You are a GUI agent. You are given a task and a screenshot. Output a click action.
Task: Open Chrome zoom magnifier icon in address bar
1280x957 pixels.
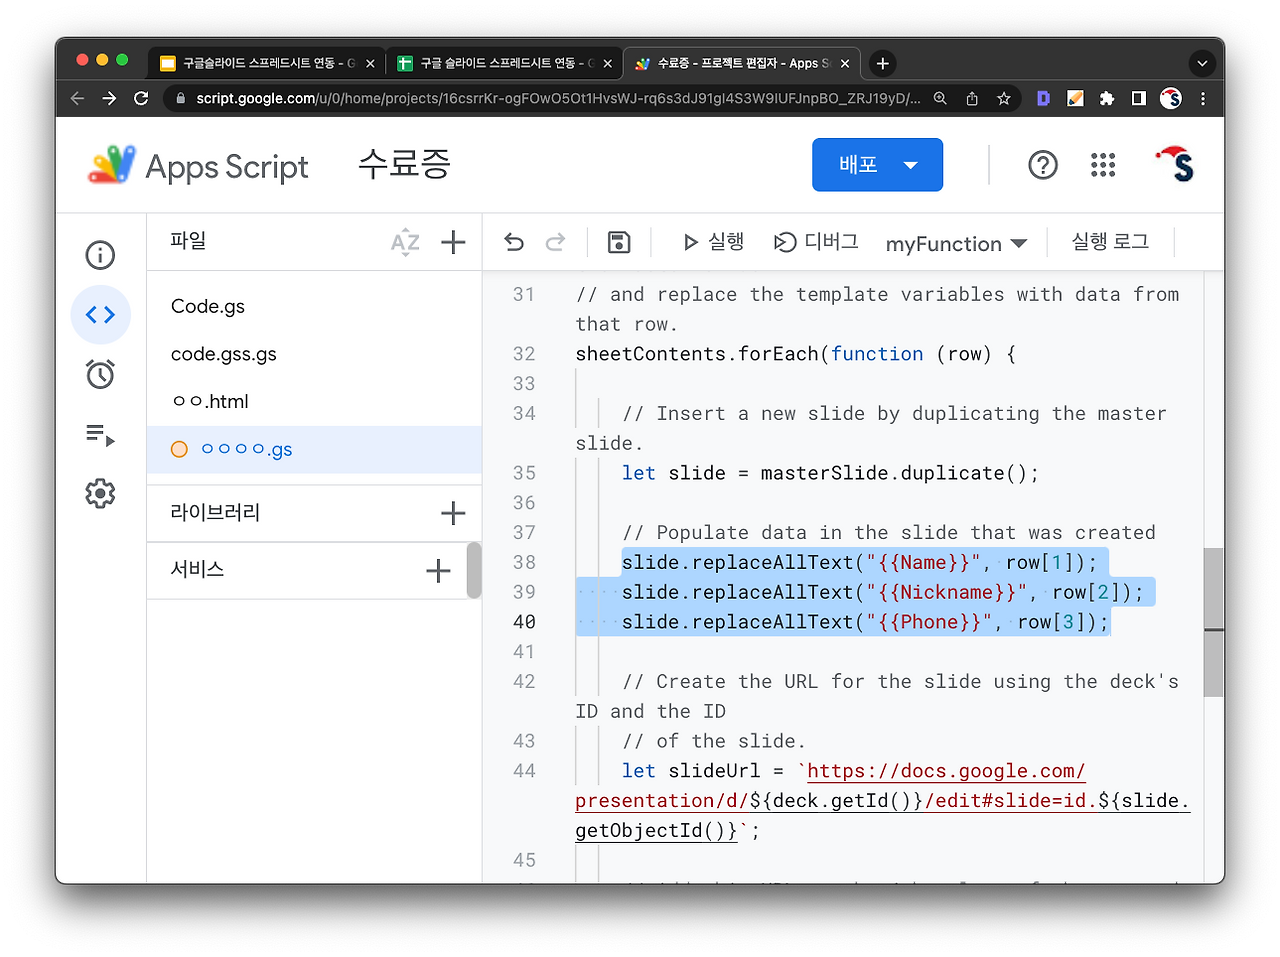pyautogui.click(x=940, y=98)
